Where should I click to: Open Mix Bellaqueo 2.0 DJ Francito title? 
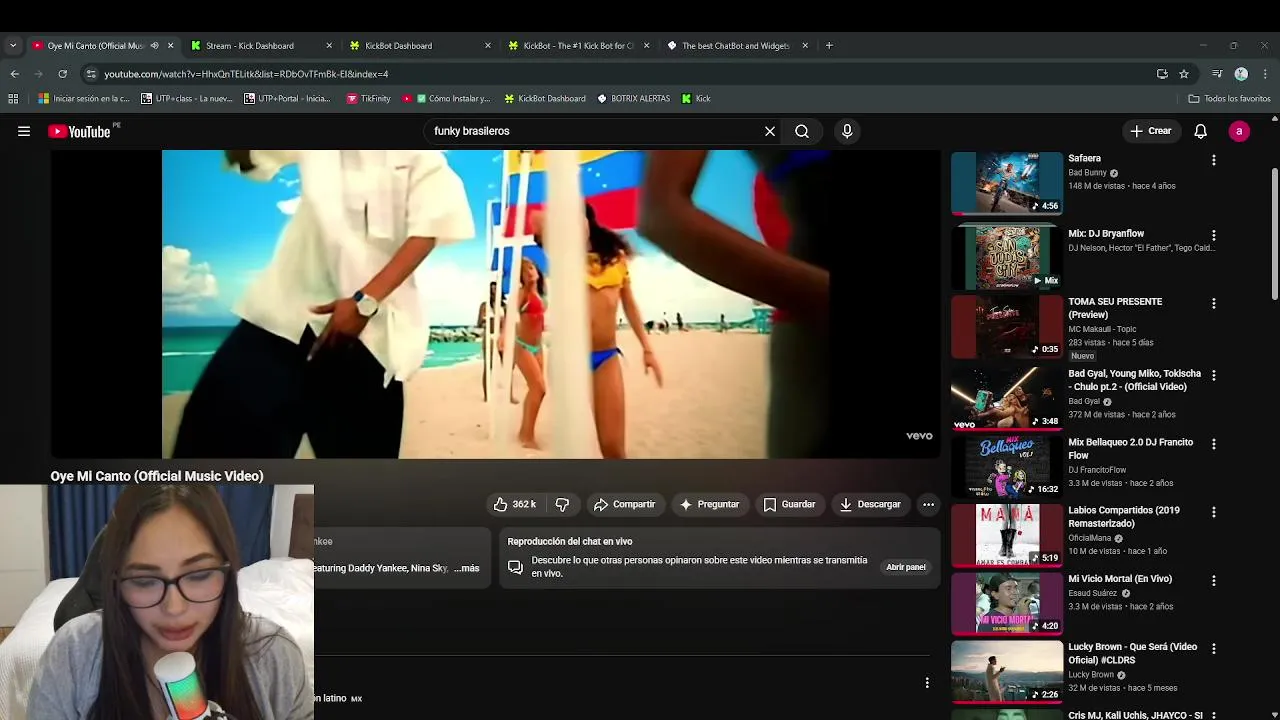pyautogui.click(x=1130, y=448)
